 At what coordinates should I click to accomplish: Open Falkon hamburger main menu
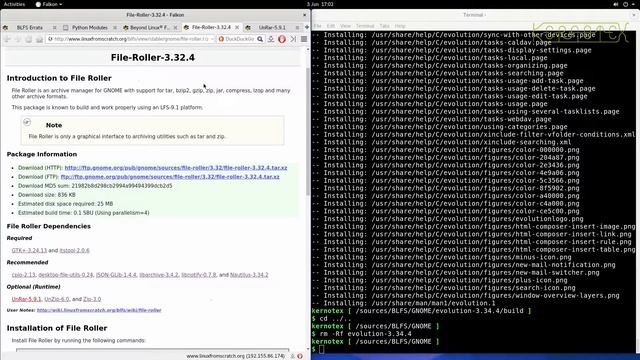click(x=304, y=39)
